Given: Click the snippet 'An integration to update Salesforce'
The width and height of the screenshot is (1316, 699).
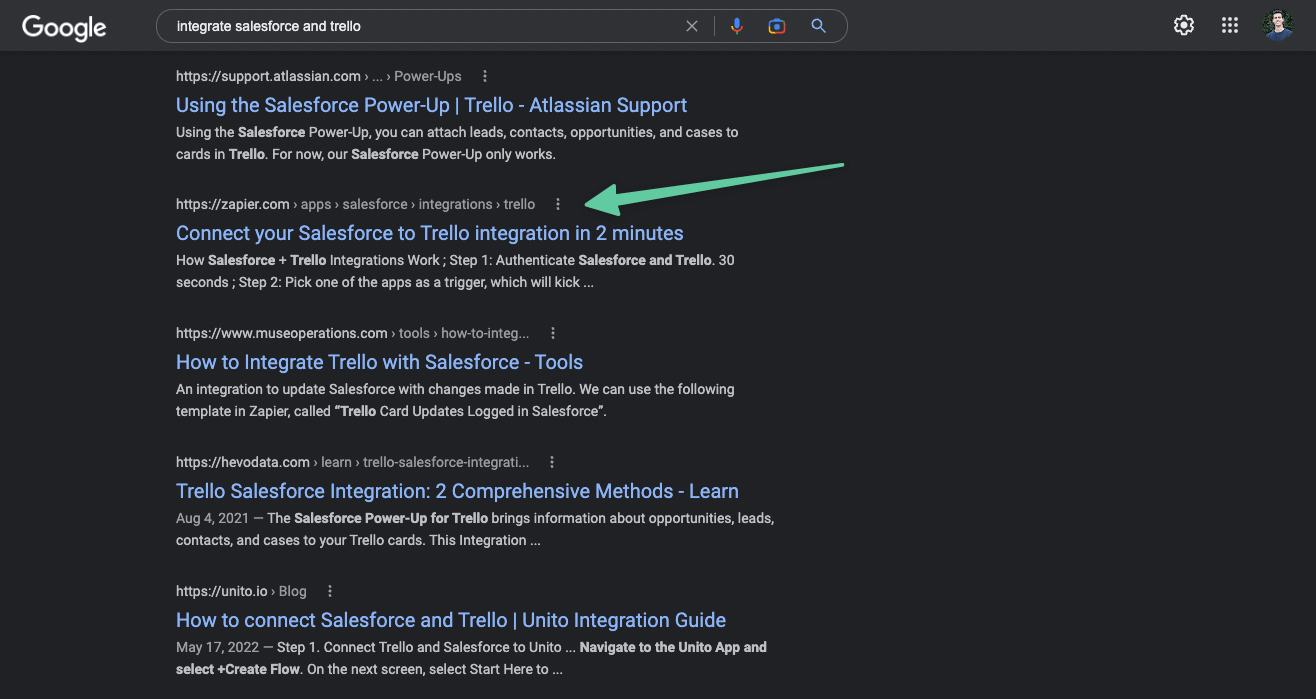Looking at the screenshot, I should [455, 400].
